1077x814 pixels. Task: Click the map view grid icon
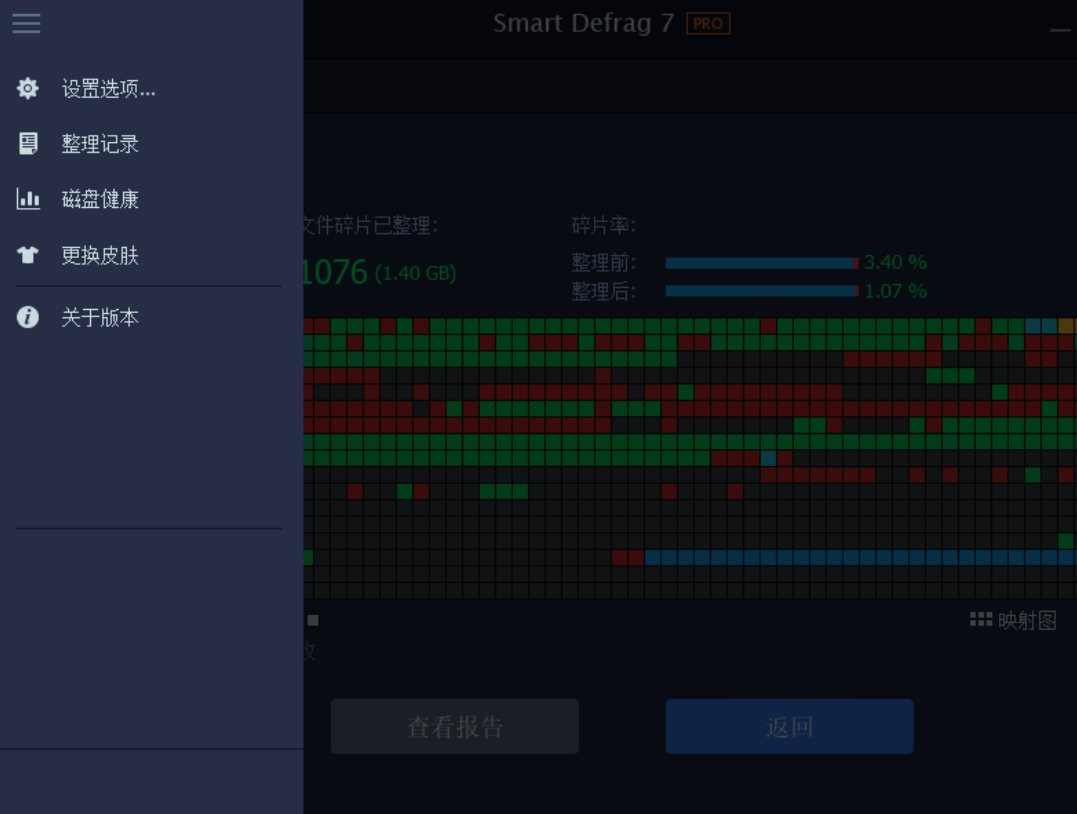click(x=981, y=620)
